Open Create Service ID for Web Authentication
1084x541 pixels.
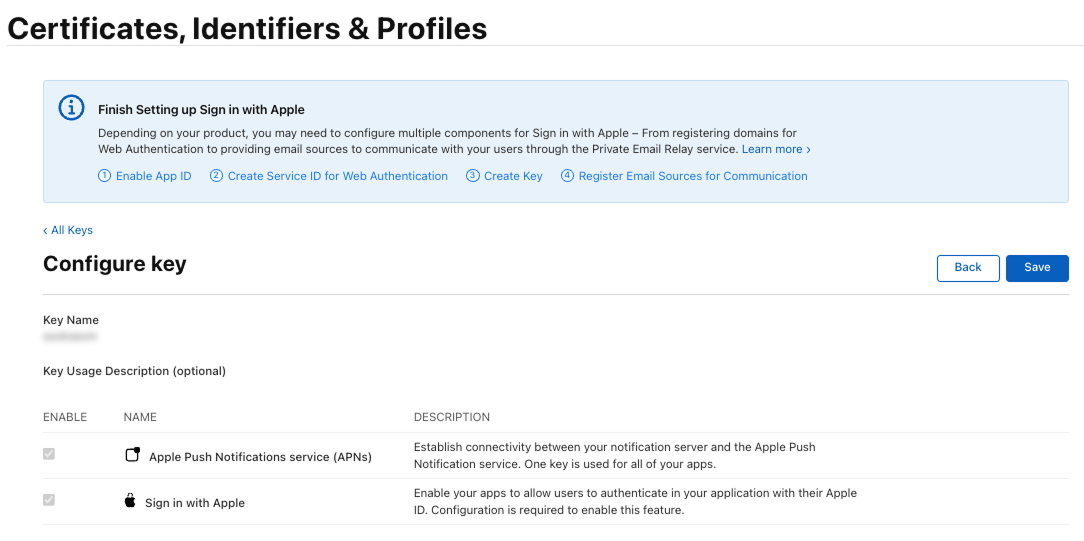click(x=337, y=176)
